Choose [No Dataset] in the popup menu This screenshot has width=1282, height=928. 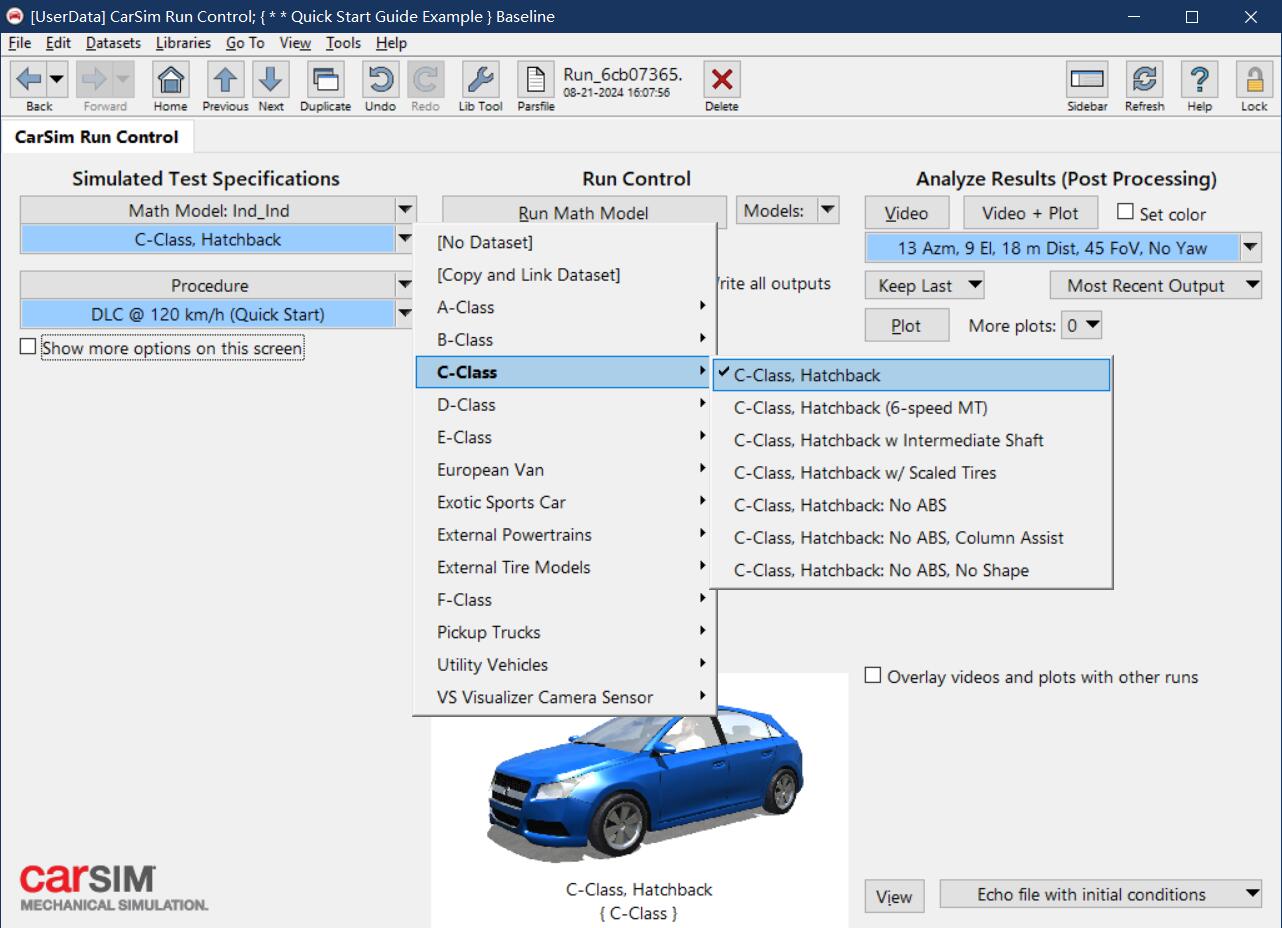pos(565,242)
